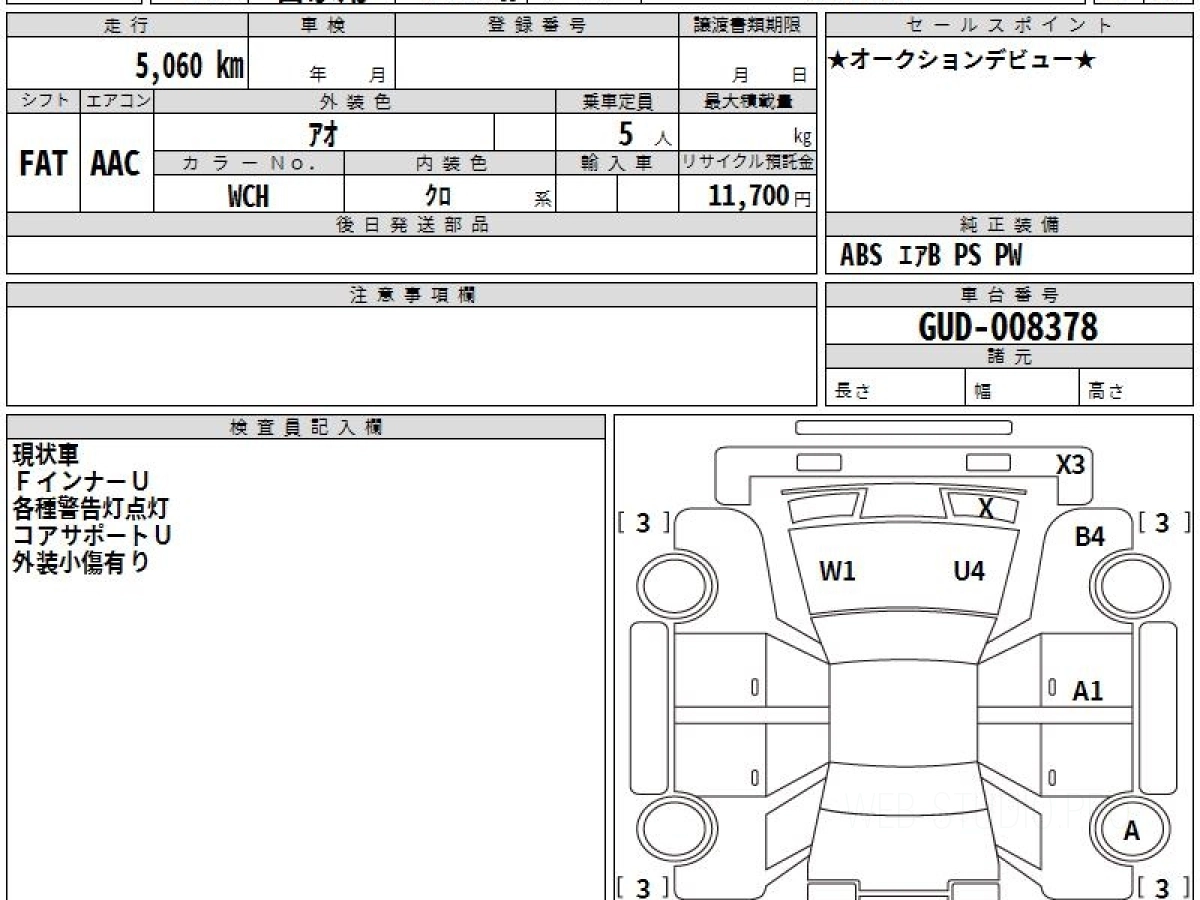Click the ABS エアB PS PW equipment line
This screenshot has height=900, width=1200.
(931, 256)
